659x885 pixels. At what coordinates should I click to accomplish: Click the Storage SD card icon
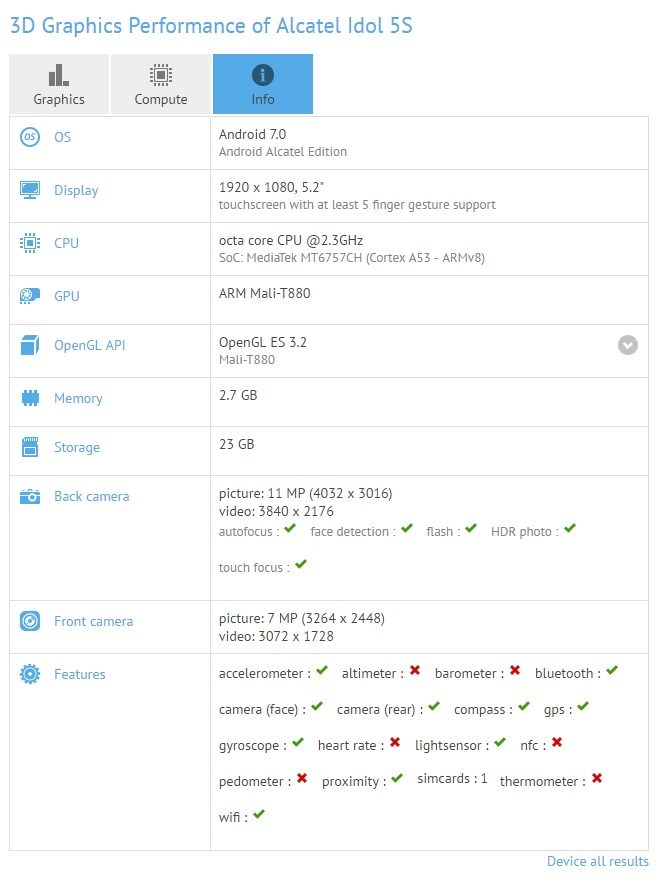pyautogui.click(x=30, y=447)
